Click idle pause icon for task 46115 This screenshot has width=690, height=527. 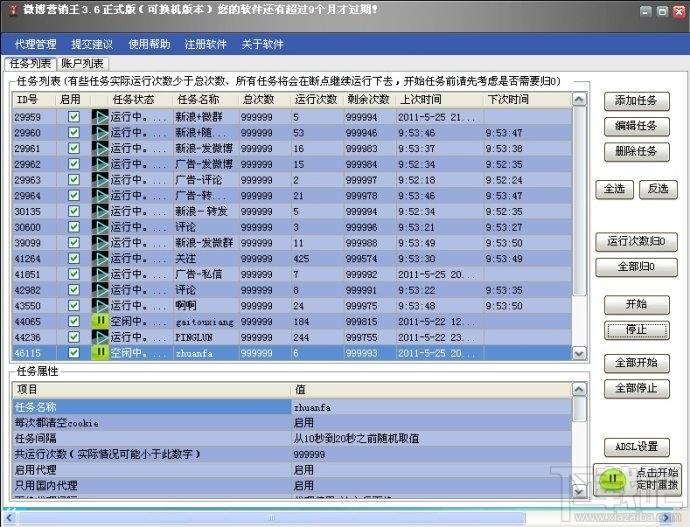100,353
